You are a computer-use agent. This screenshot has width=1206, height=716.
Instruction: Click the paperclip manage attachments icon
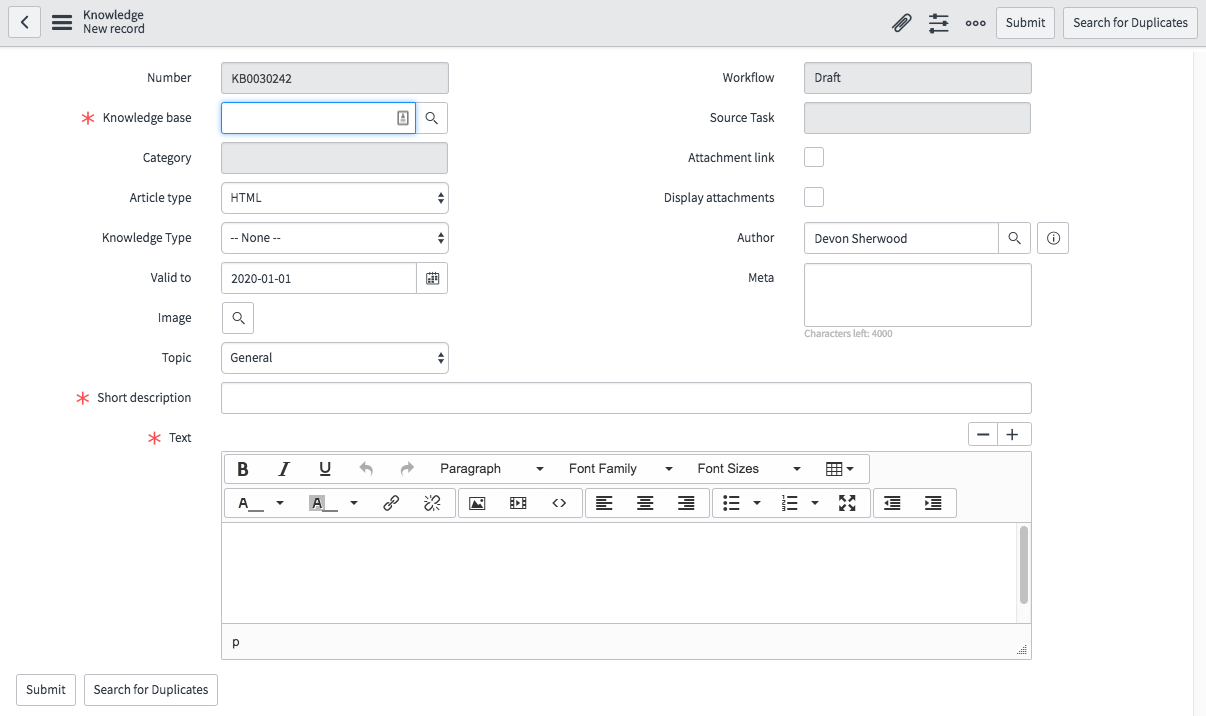tap(901, 23)
